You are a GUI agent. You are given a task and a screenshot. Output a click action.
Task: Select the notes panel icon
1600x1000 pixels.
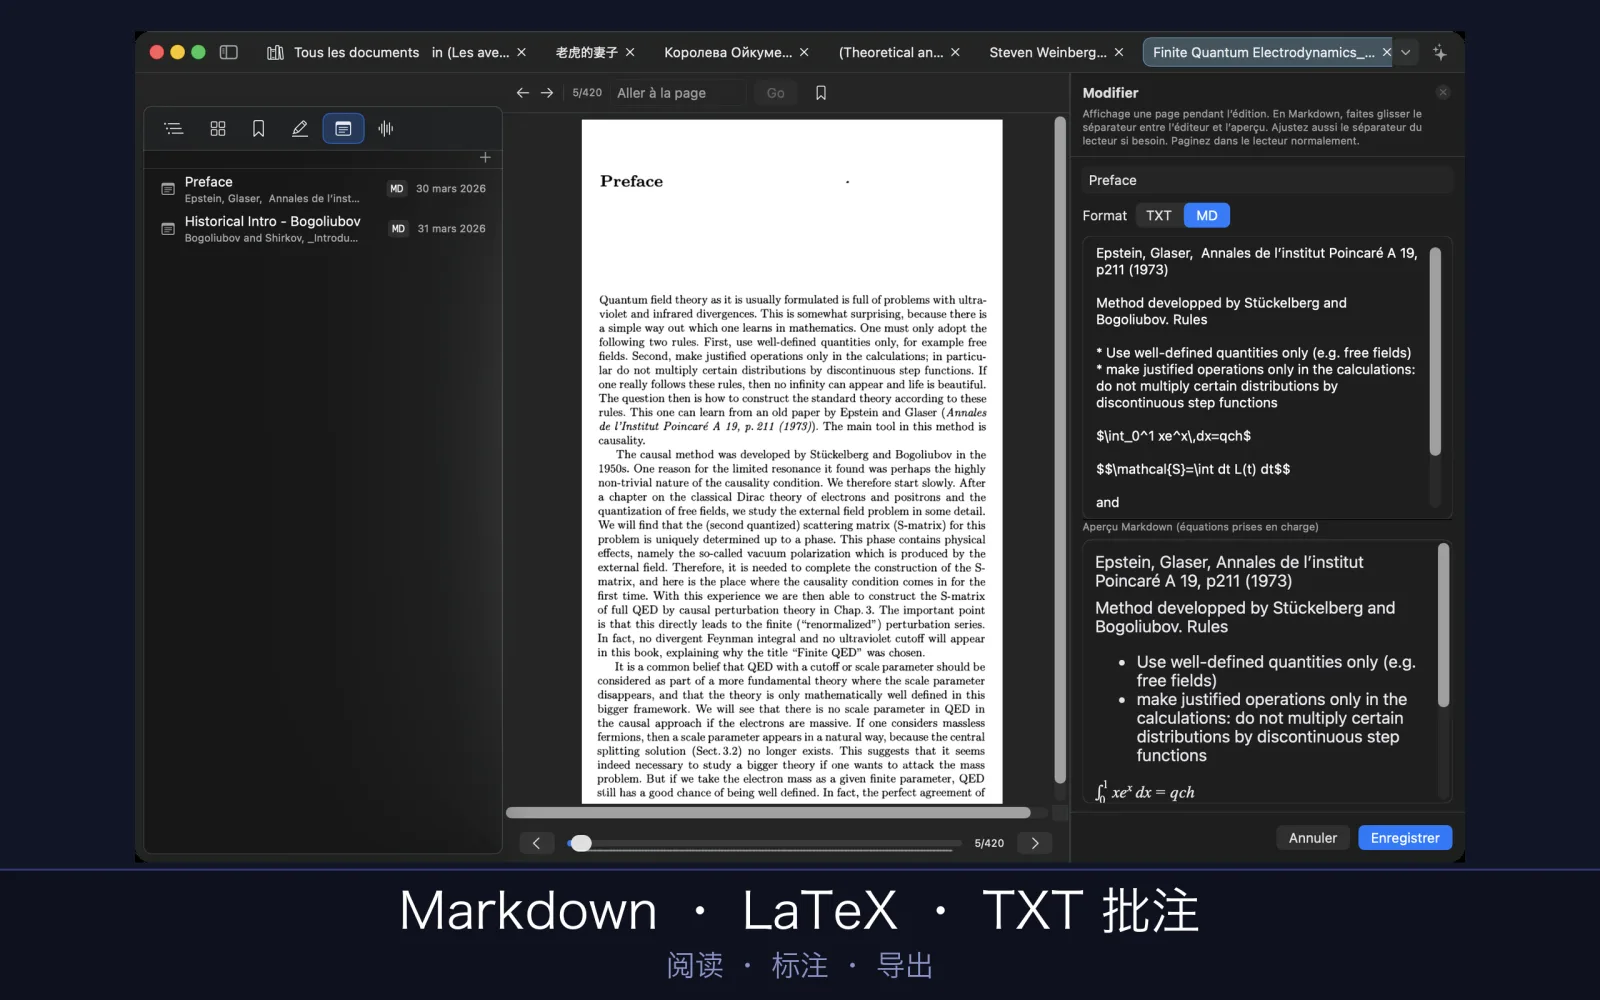pos(343,128)
